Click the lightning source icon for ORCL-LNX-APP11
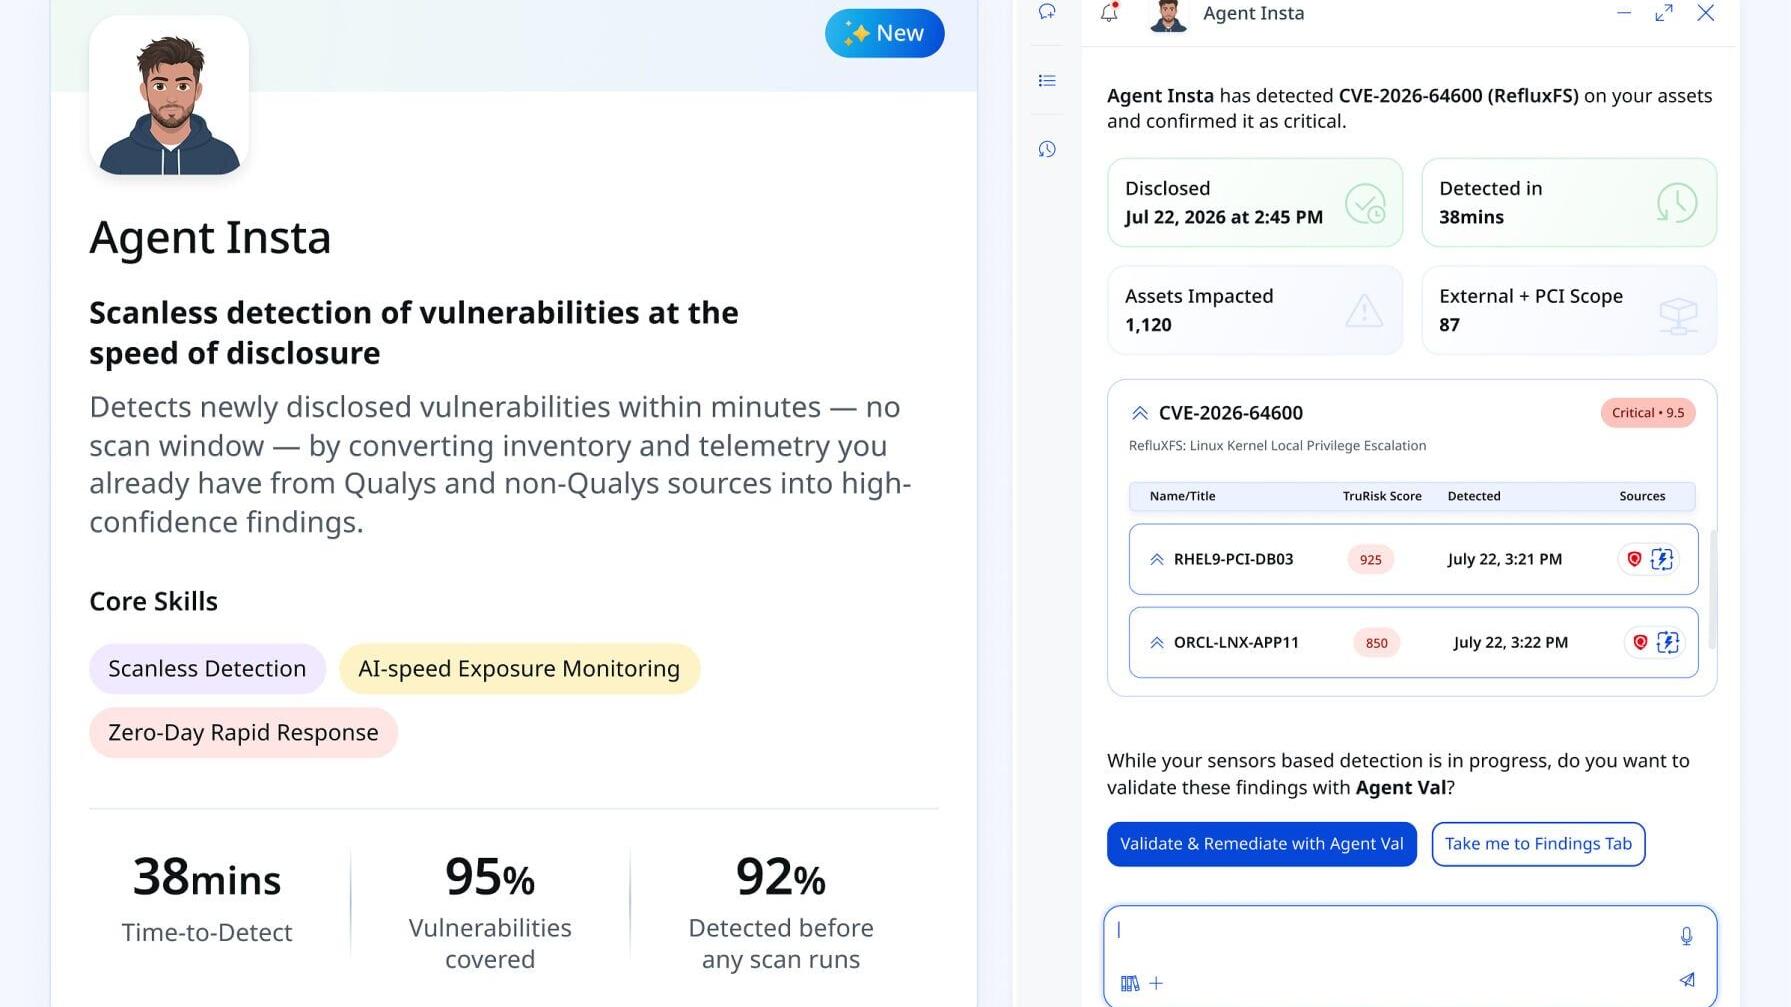 click(x=1668, y=642)
